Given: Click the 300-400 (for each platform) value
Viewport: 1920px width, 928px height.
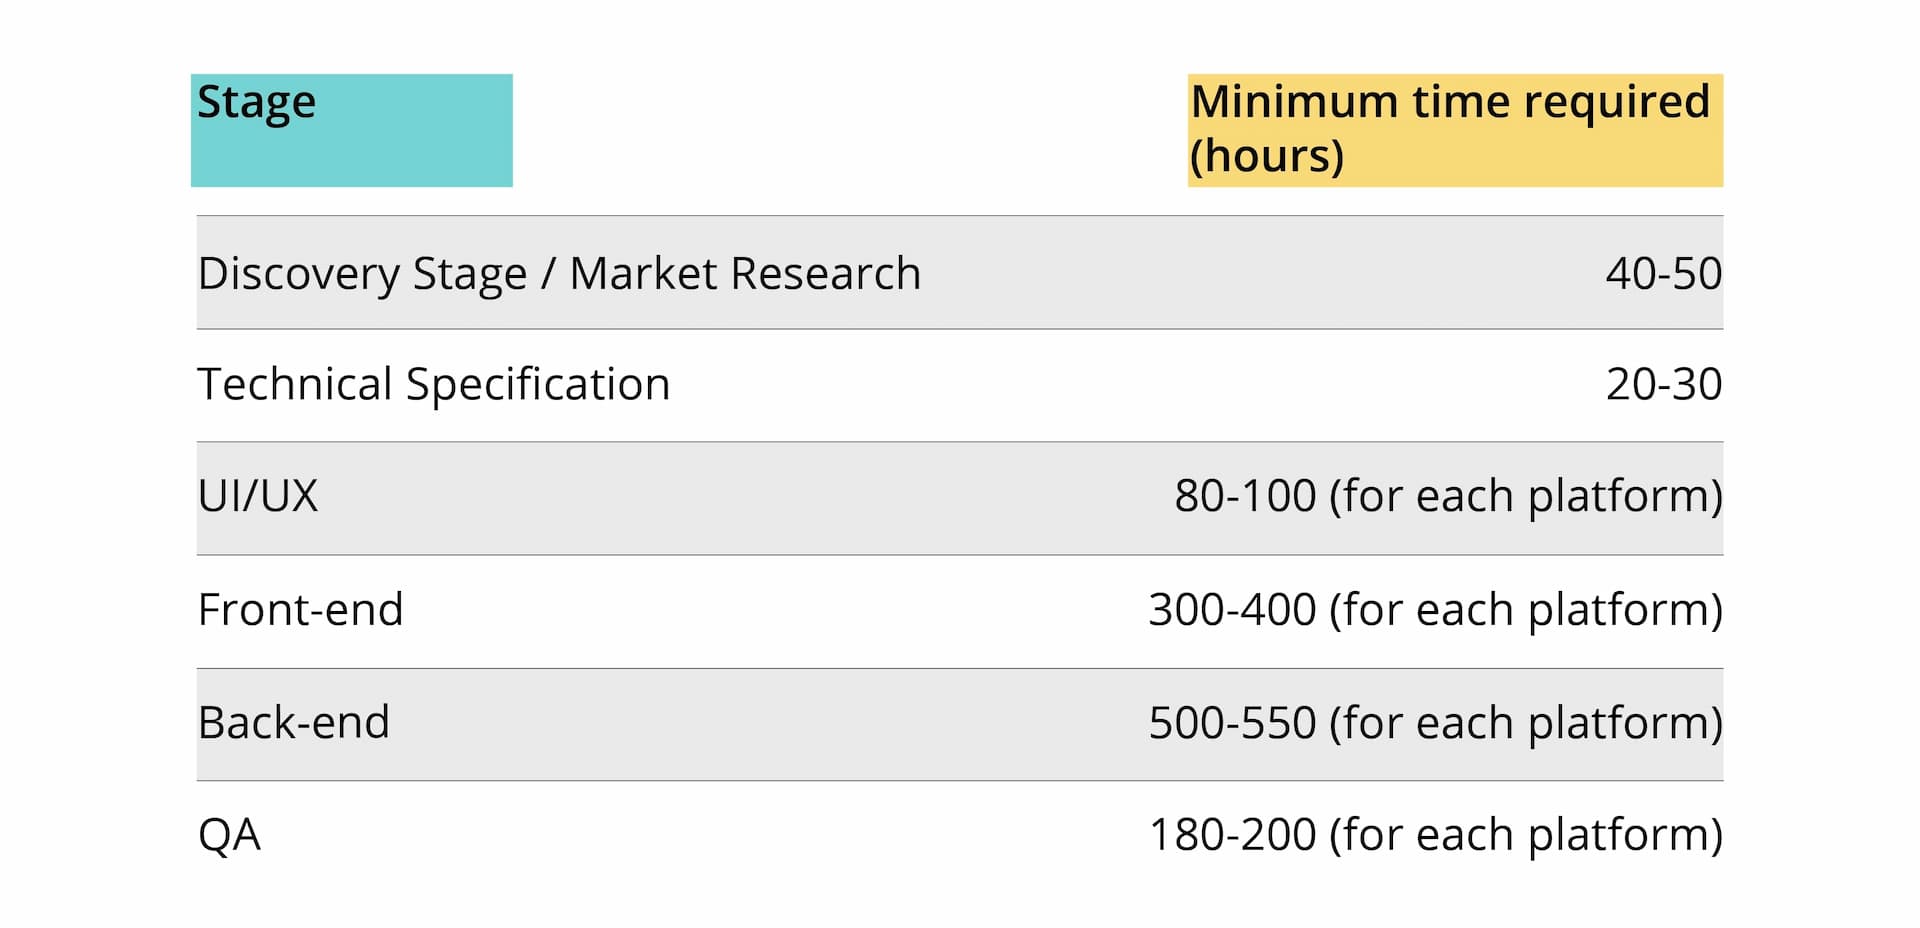Looking at the screenshot, I should point(1435,611).
